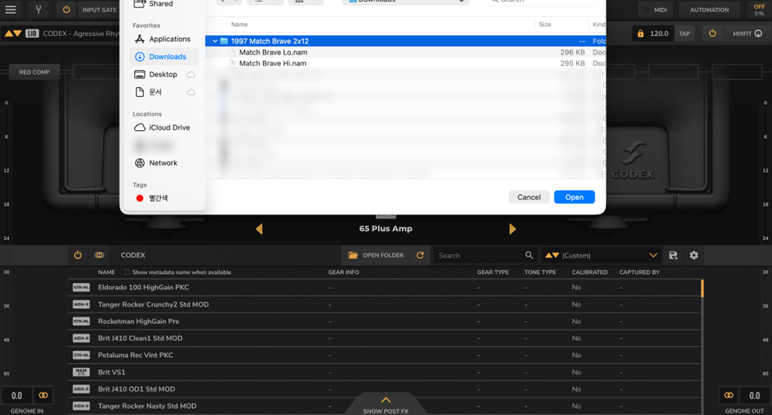Open iCloud Drive location
772x415 pixels.
[x=164, y=128]
